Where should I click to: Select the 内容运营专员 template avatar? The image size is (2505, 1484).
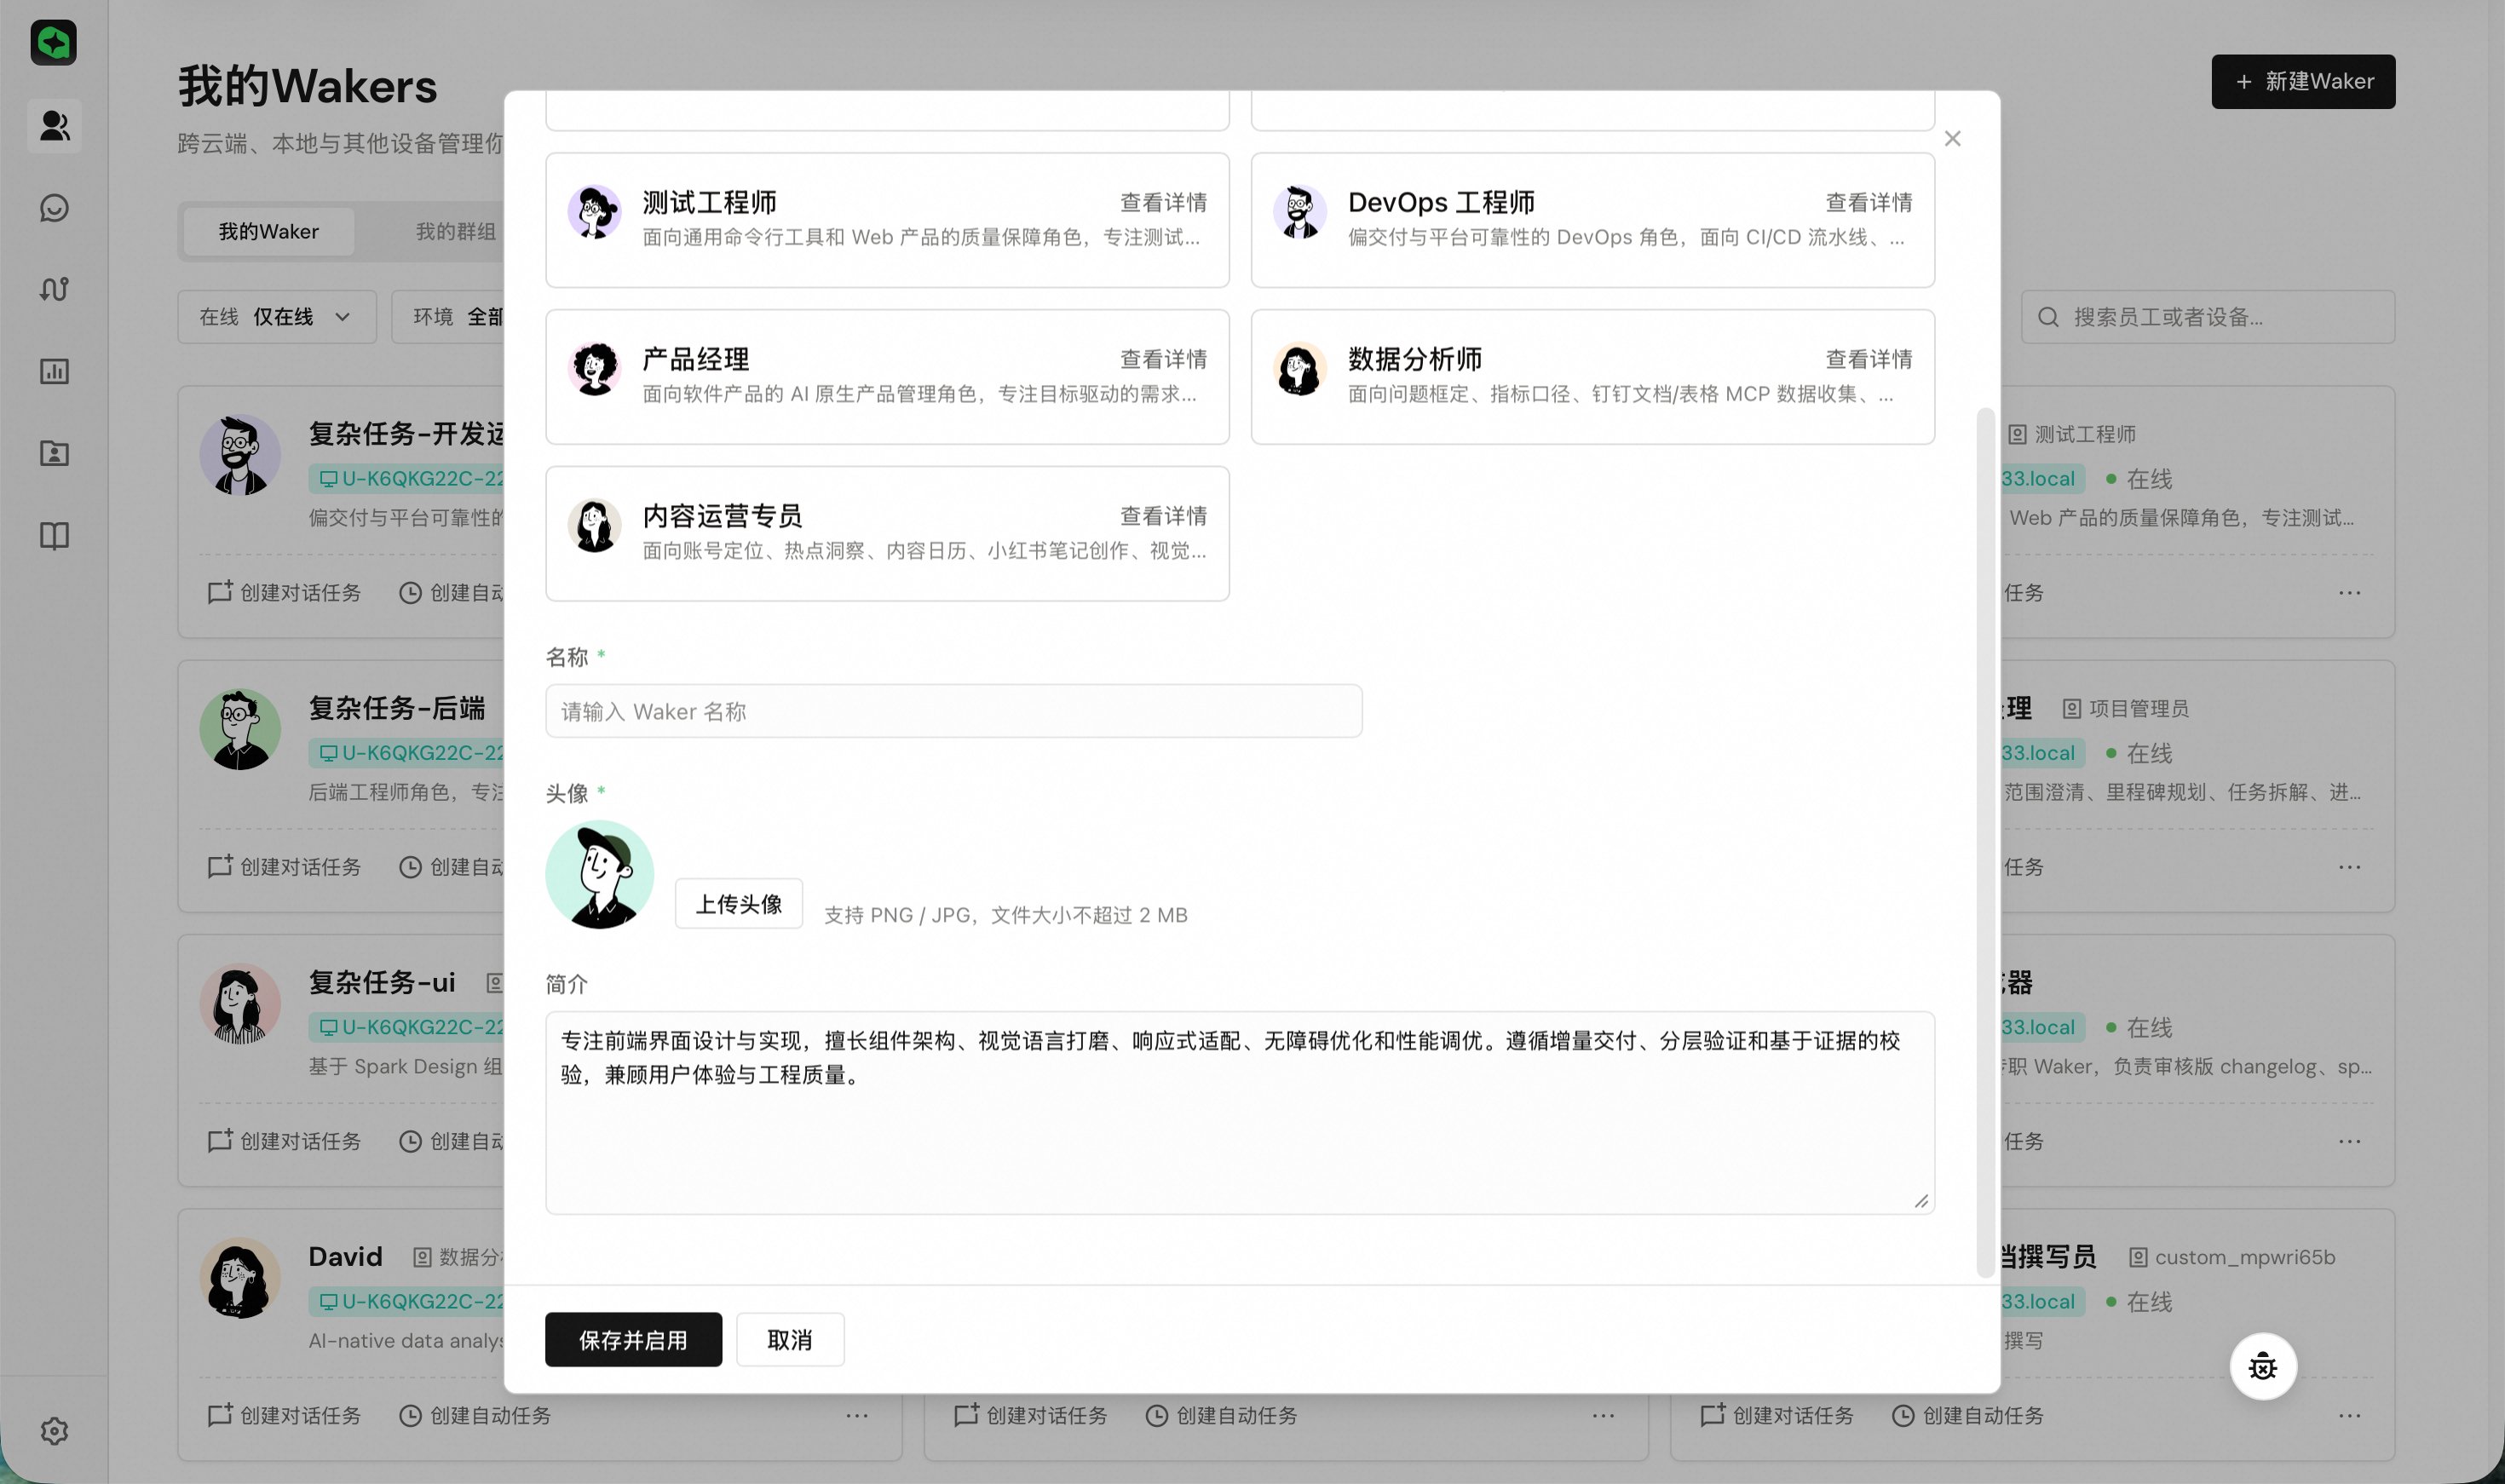(595, 526)
